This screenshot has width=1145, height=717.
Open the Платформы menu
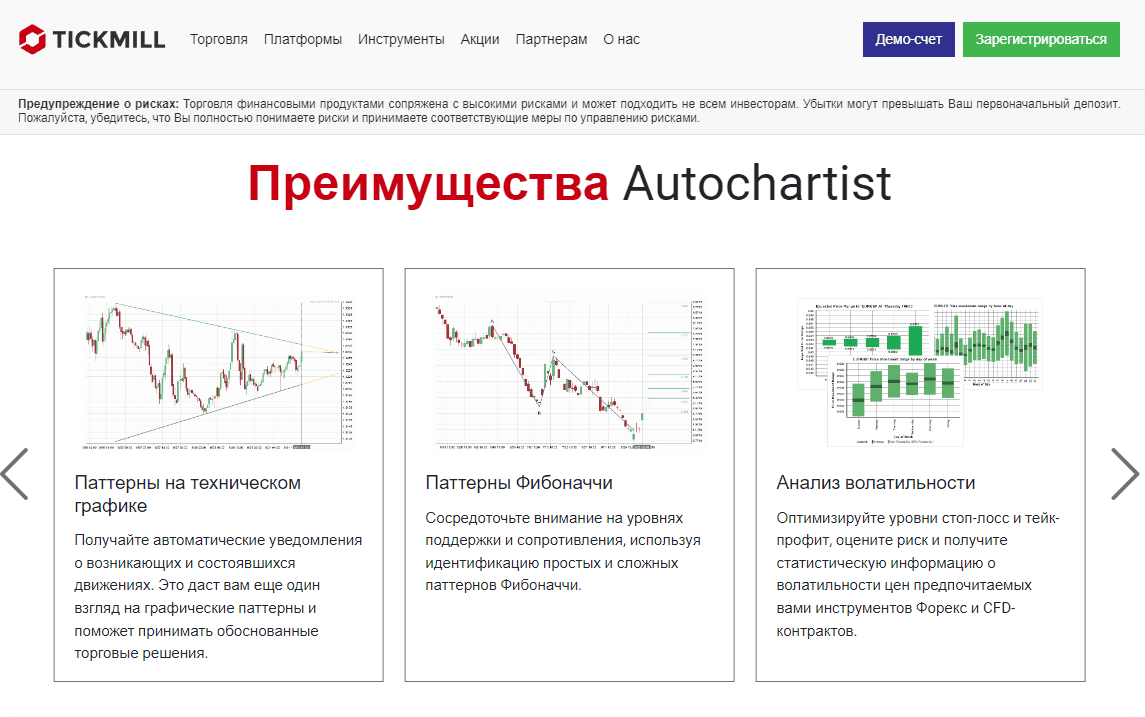pyautogui.click(x=302, y=39)
